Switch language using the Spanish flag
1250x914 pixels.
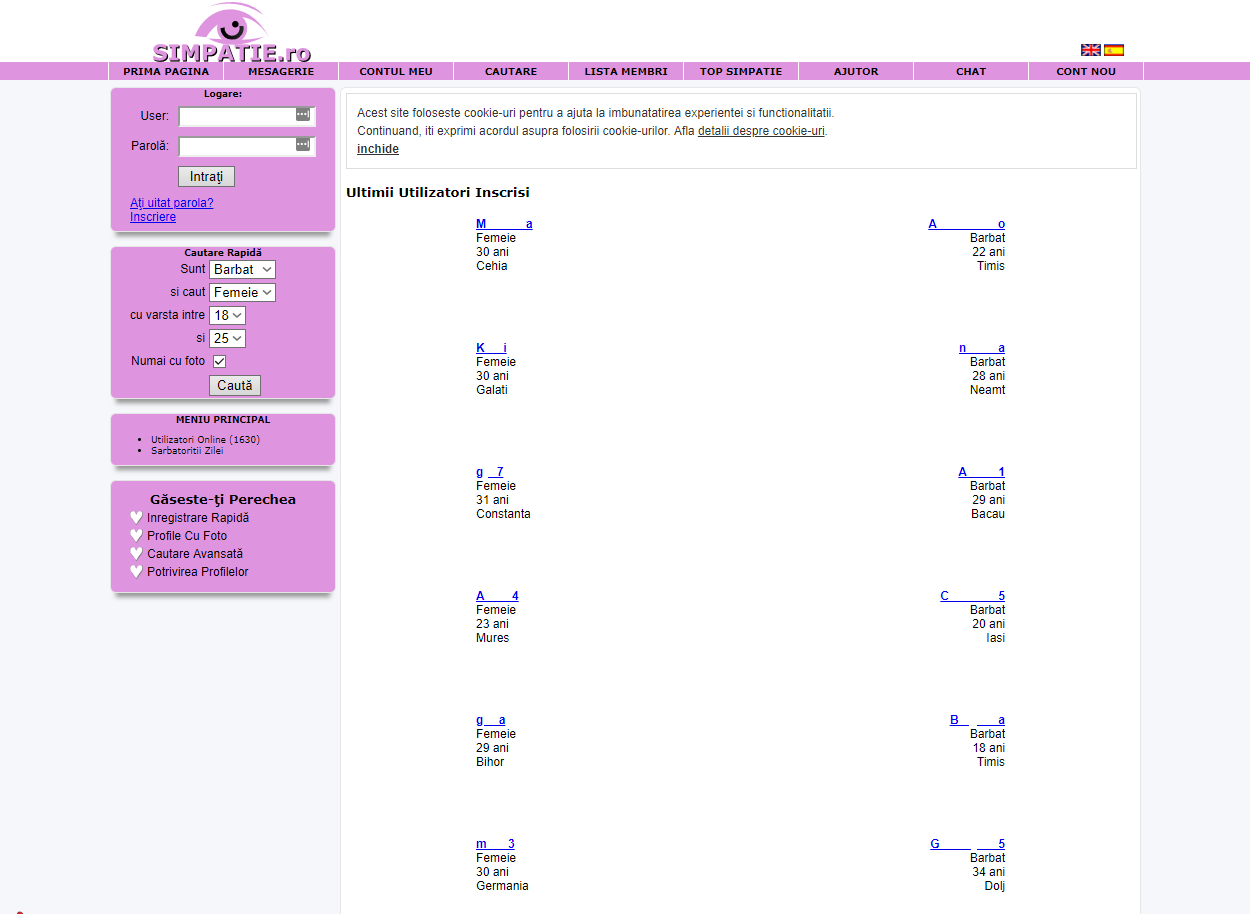[1114, 50]
